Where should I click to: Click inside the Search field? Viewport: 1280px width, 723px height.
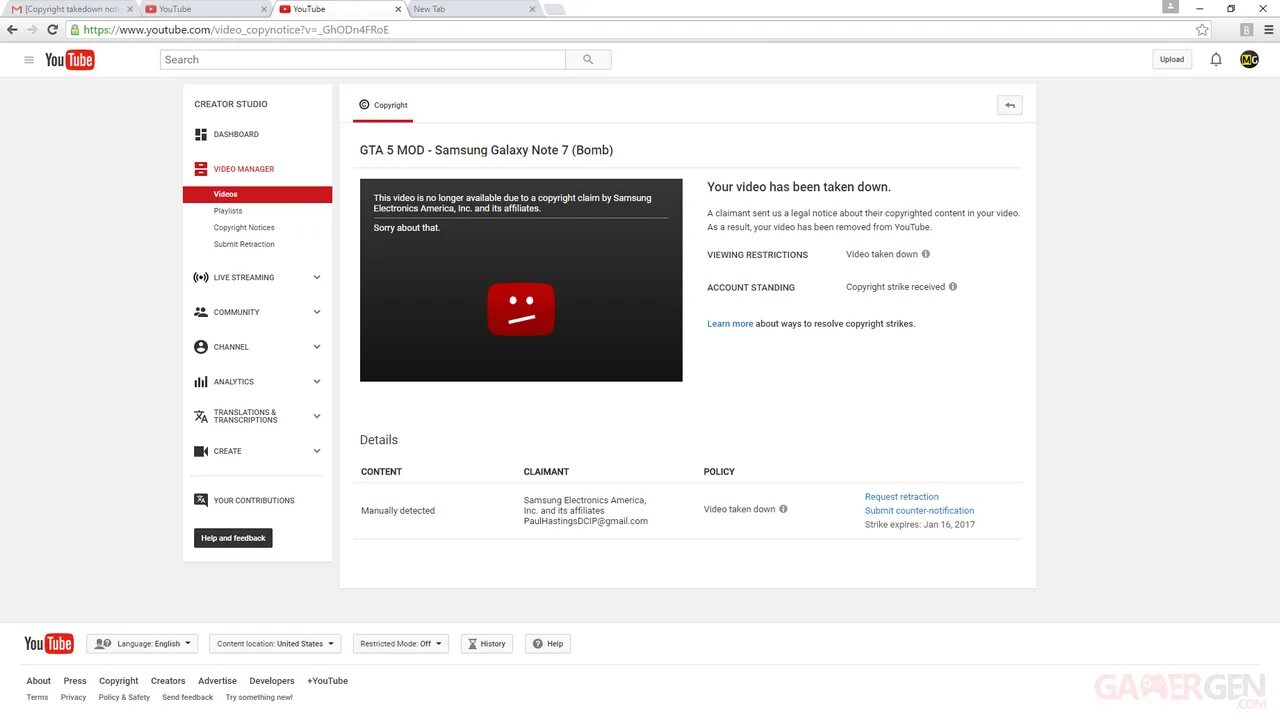click(x=363, y=60)
